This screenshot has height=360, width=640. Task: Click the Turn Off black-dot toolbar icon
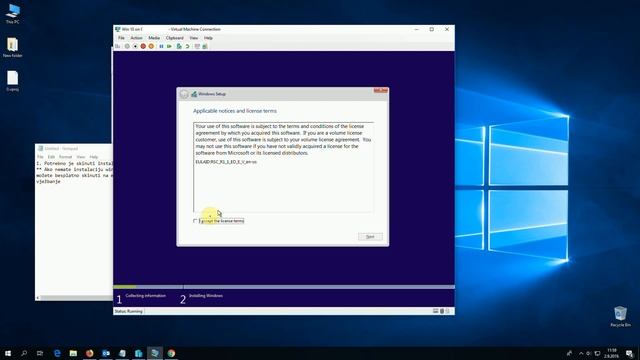[135, 46]
